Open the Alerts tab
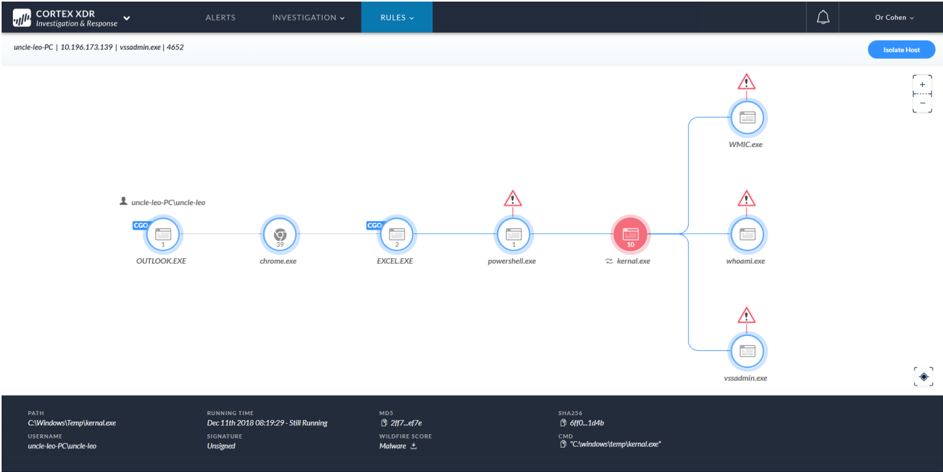The width and height of the screenshot is (943, 472). point(221,17)
